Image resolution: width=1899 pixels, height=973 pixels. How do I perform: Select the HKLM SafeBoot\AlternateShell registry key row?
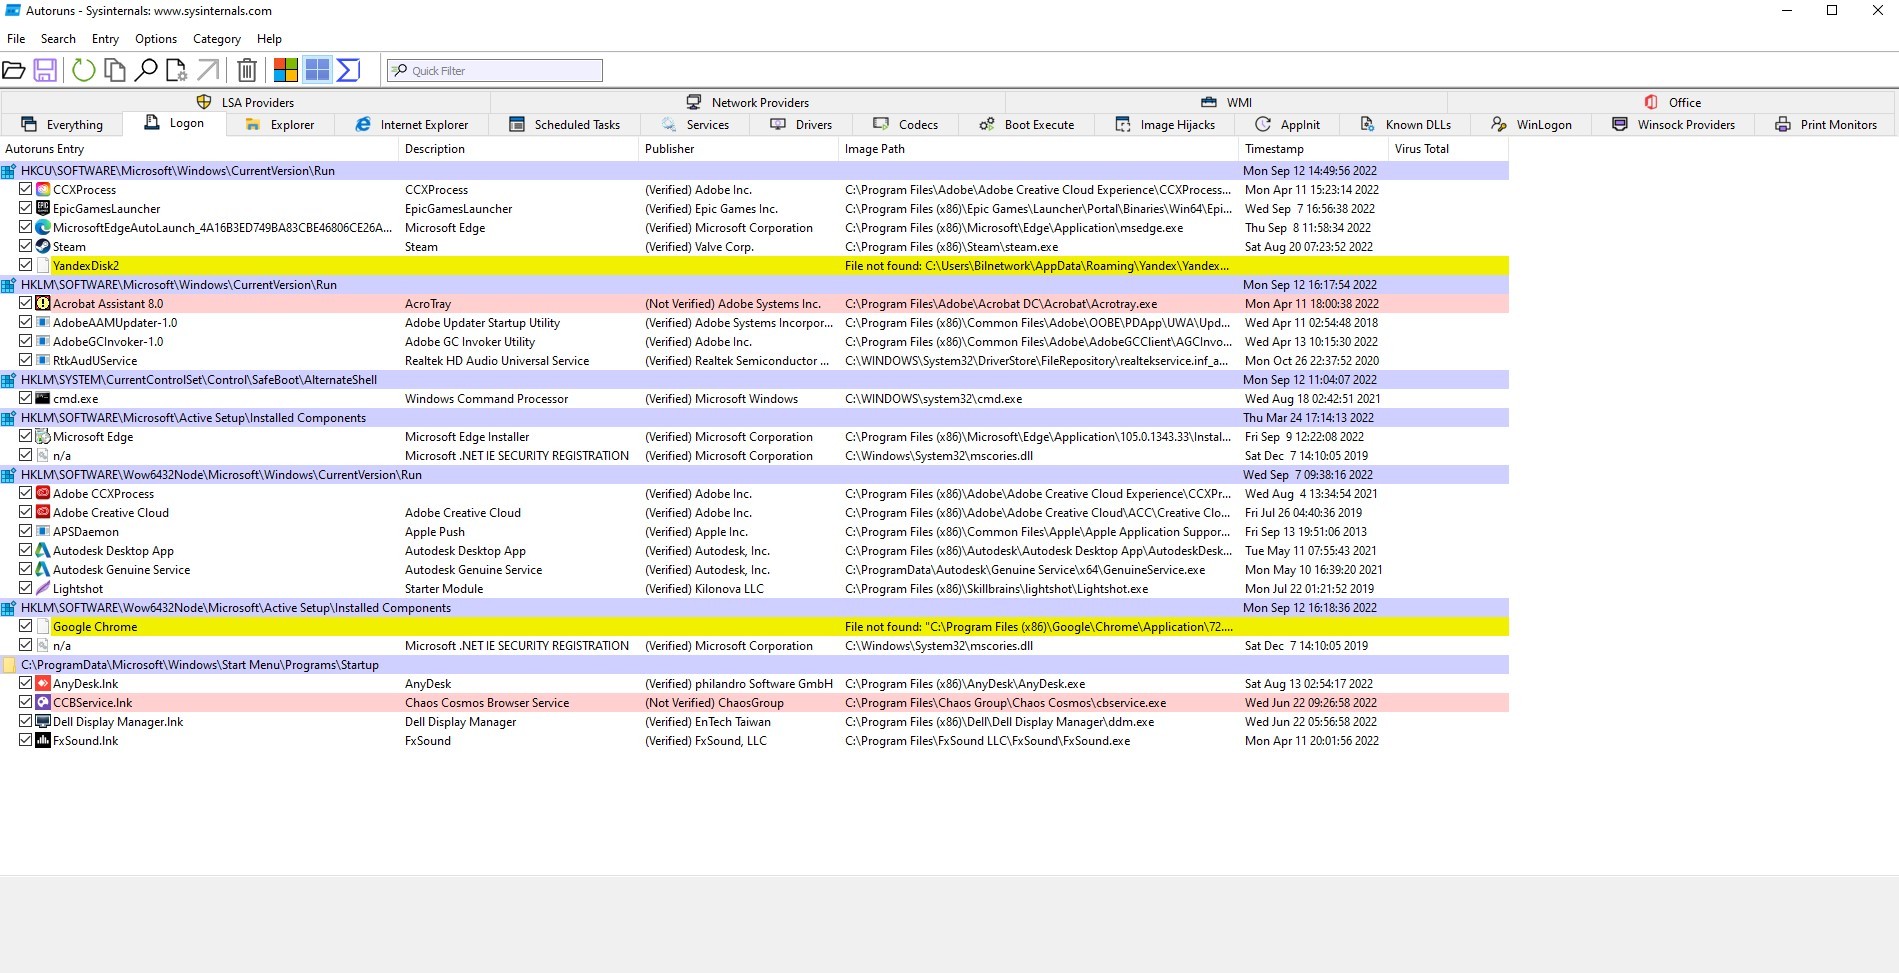pos(754,379)
